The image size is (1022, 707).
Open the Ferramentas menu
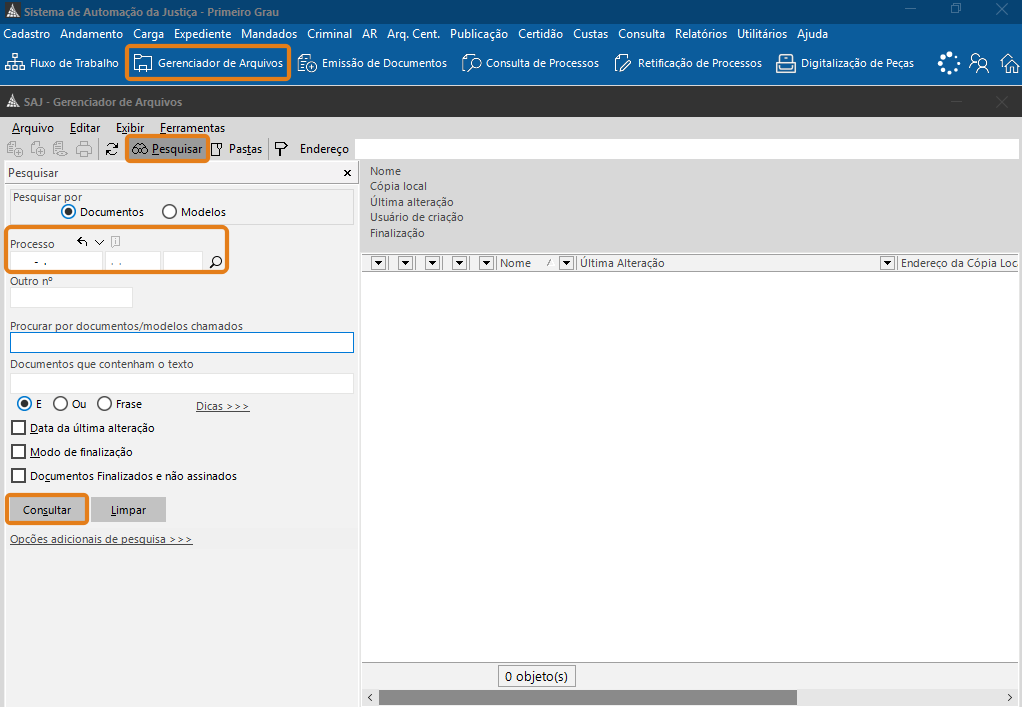(x=192, y=128)
